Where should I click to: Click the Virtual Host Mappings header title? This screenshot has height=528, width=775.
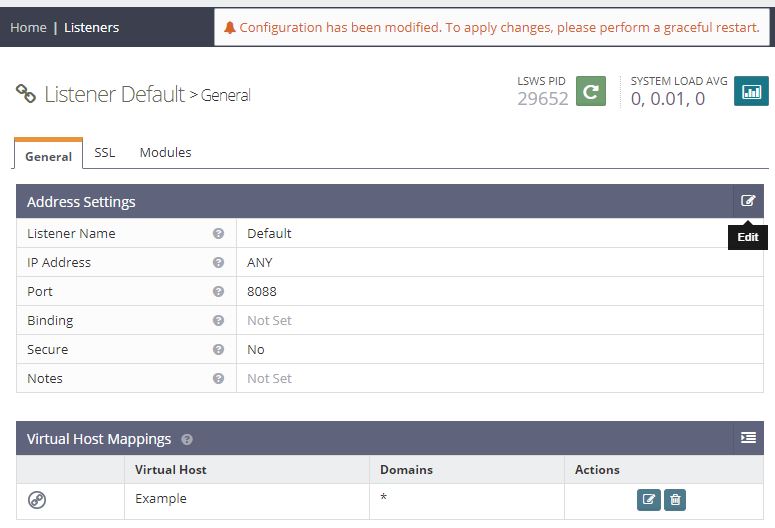point(99,439)
